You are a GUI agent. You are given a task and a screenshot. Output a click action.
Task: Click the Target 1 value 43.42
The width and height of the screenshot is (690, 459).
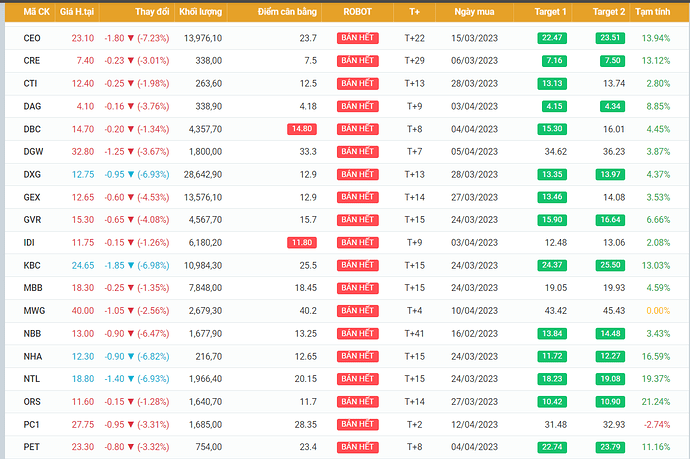(556, 311)
